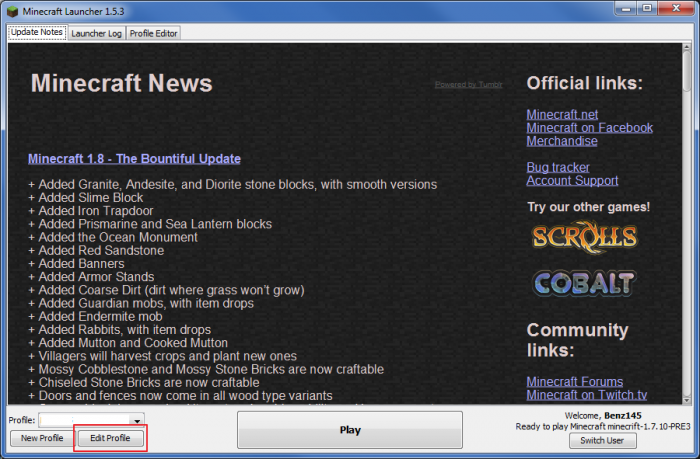Switch to the Update Notes tab
The height and width of the screenshot is (459, 700).
point(37,33)
